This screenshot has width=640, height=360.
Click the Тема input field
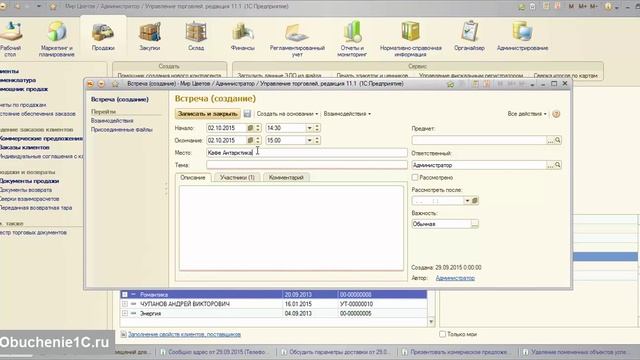pyautogui.click(x=307, y=165)
